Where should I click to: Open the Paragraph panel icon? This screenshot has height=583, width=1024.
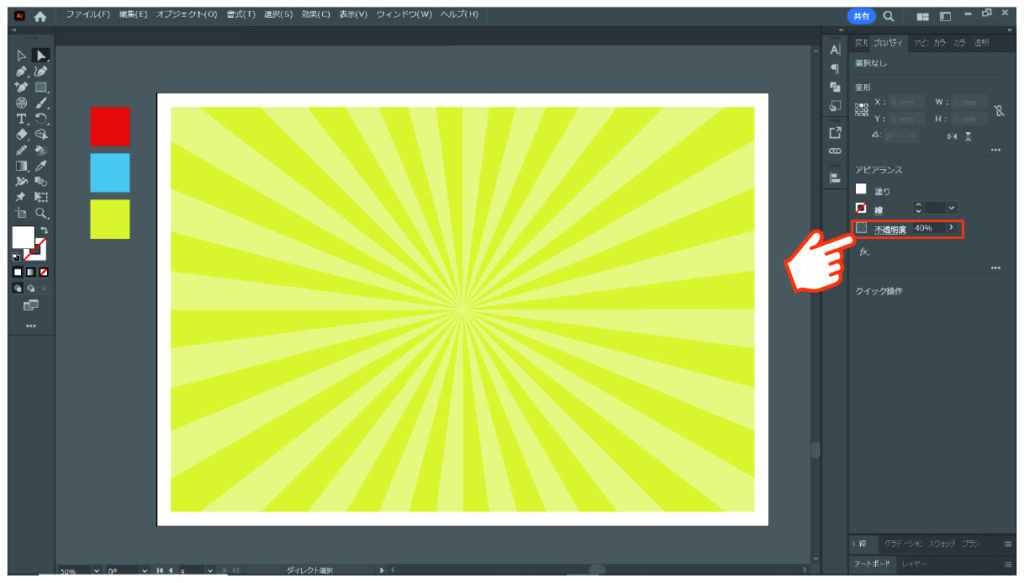[x=835, y=68]
